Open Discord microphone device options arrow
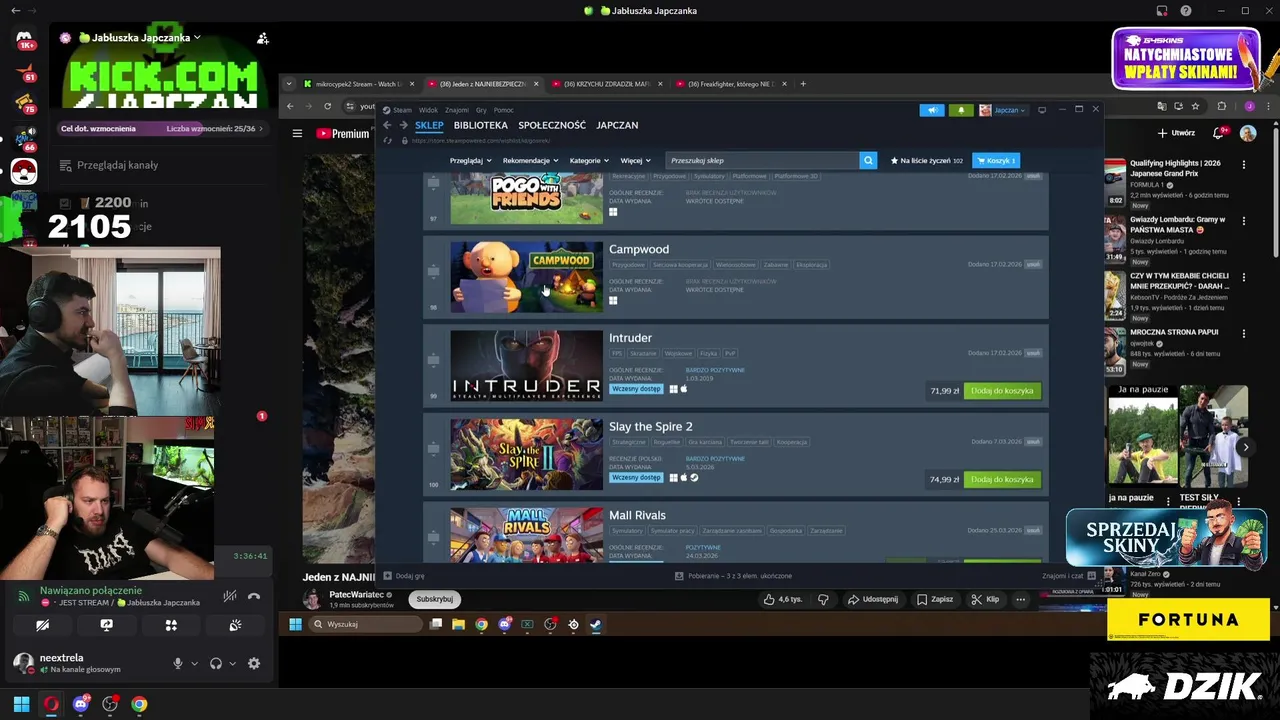 click(x=194, y=663)
